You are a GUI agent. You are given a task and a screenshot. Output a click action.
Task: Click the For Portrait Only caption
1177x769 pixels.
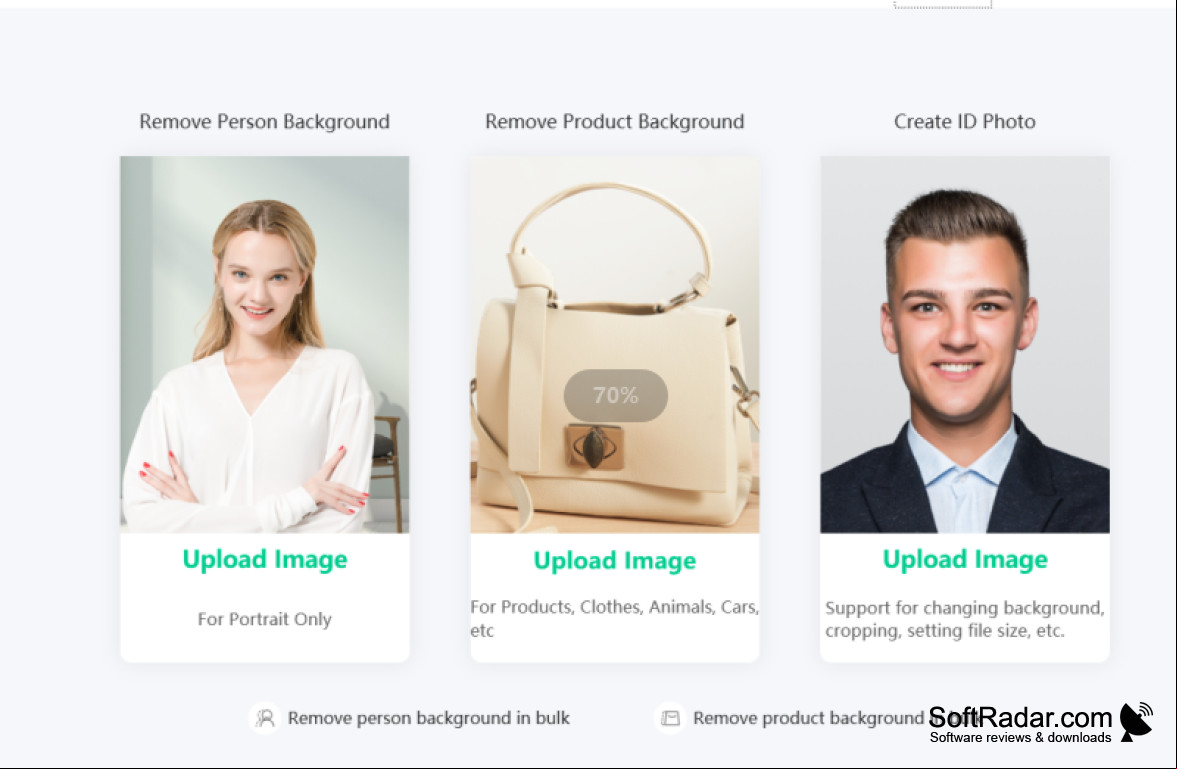264,619
